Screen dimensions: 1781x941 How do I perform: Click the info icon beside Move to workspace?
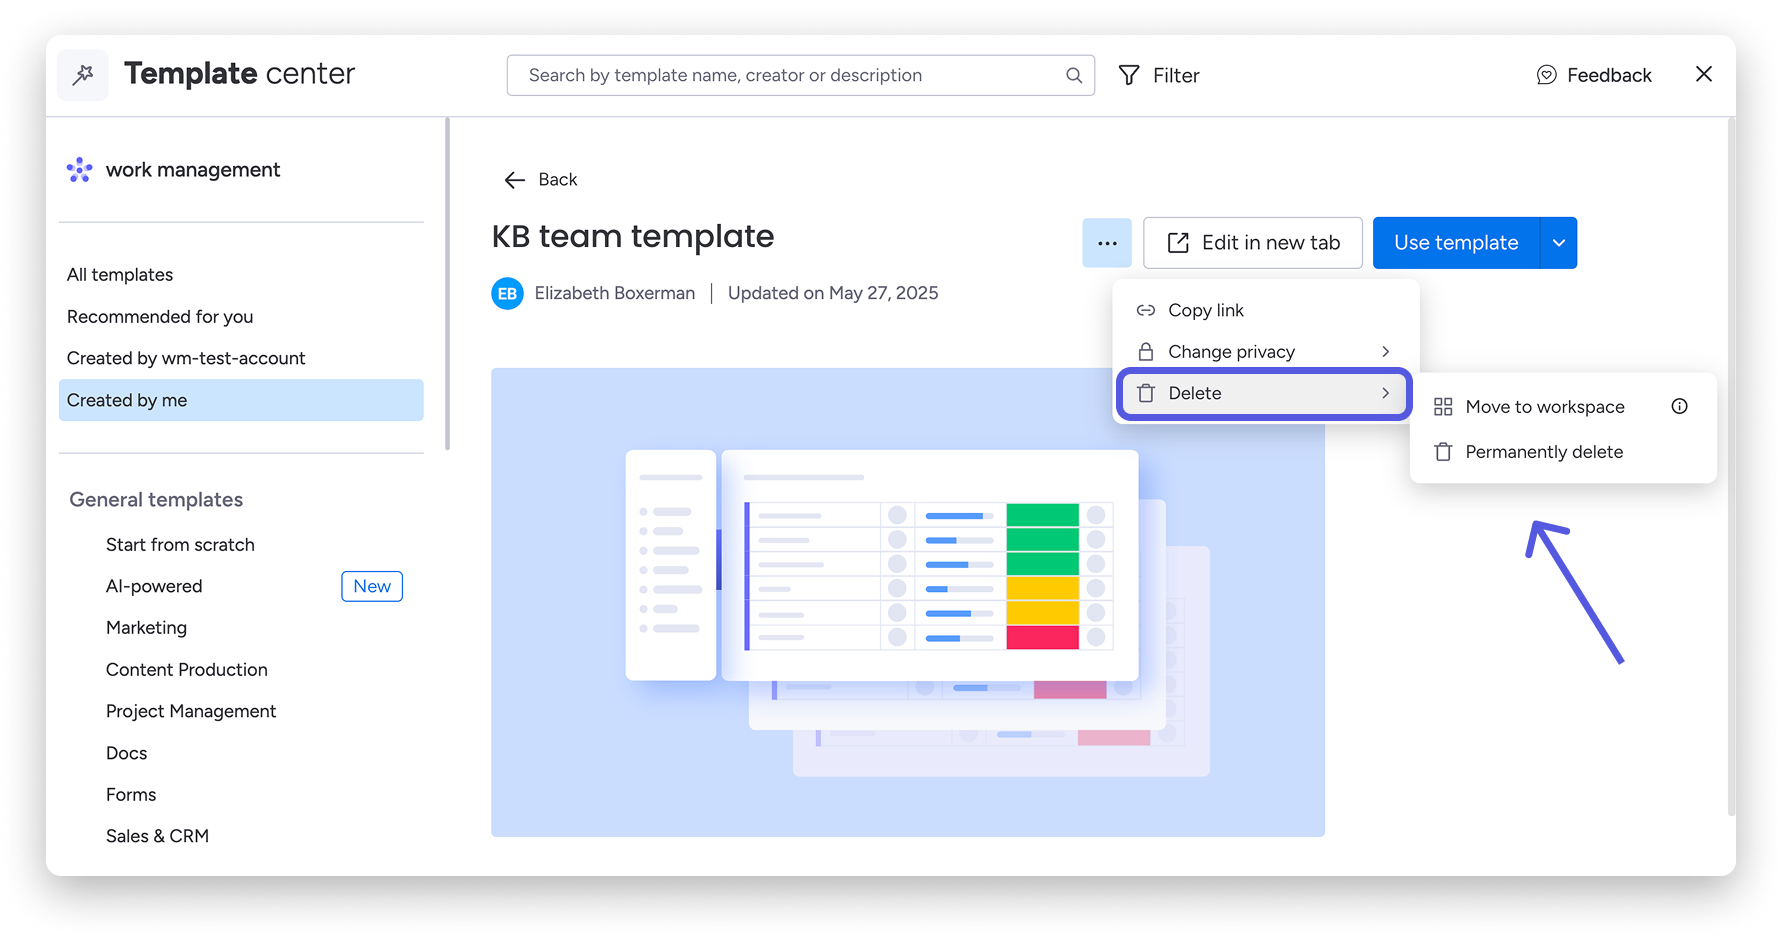[x=1680, y=406]
